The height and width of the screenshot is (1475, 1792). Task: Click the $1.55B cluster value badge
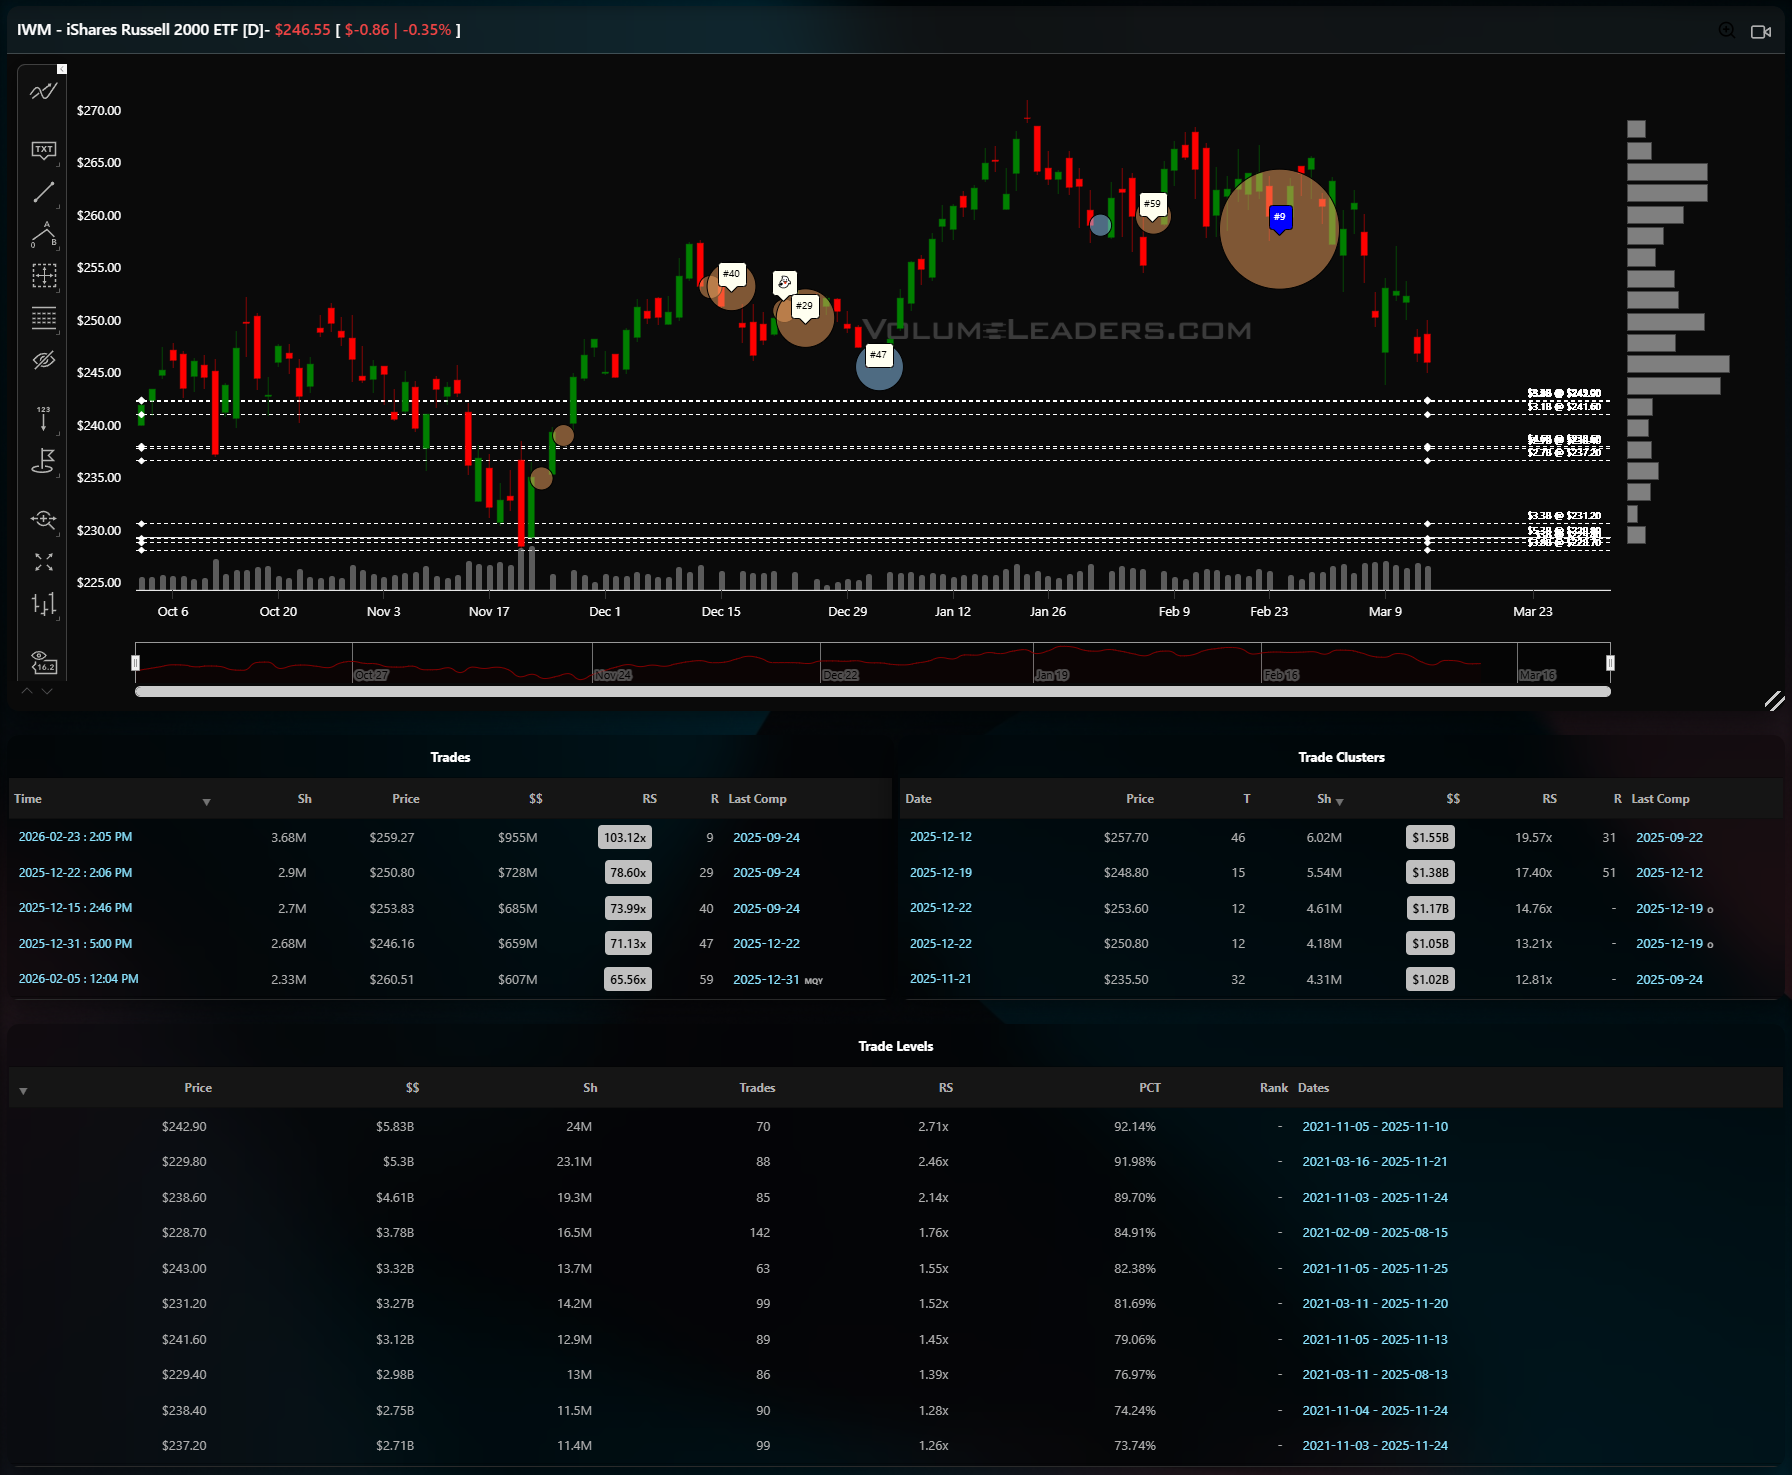pyautogui.click(x=1430, y=838)
